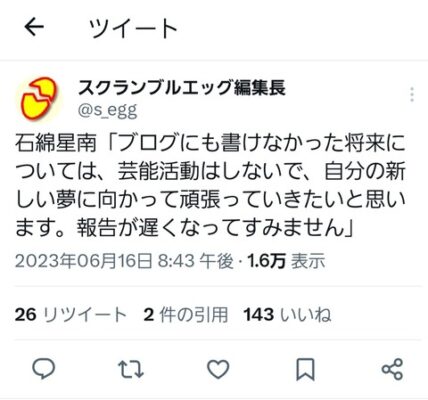The width and height of the screenshot is (428, 400).
Task: Open the 1.6万 表示 view stats
Action: coord(286,261)
